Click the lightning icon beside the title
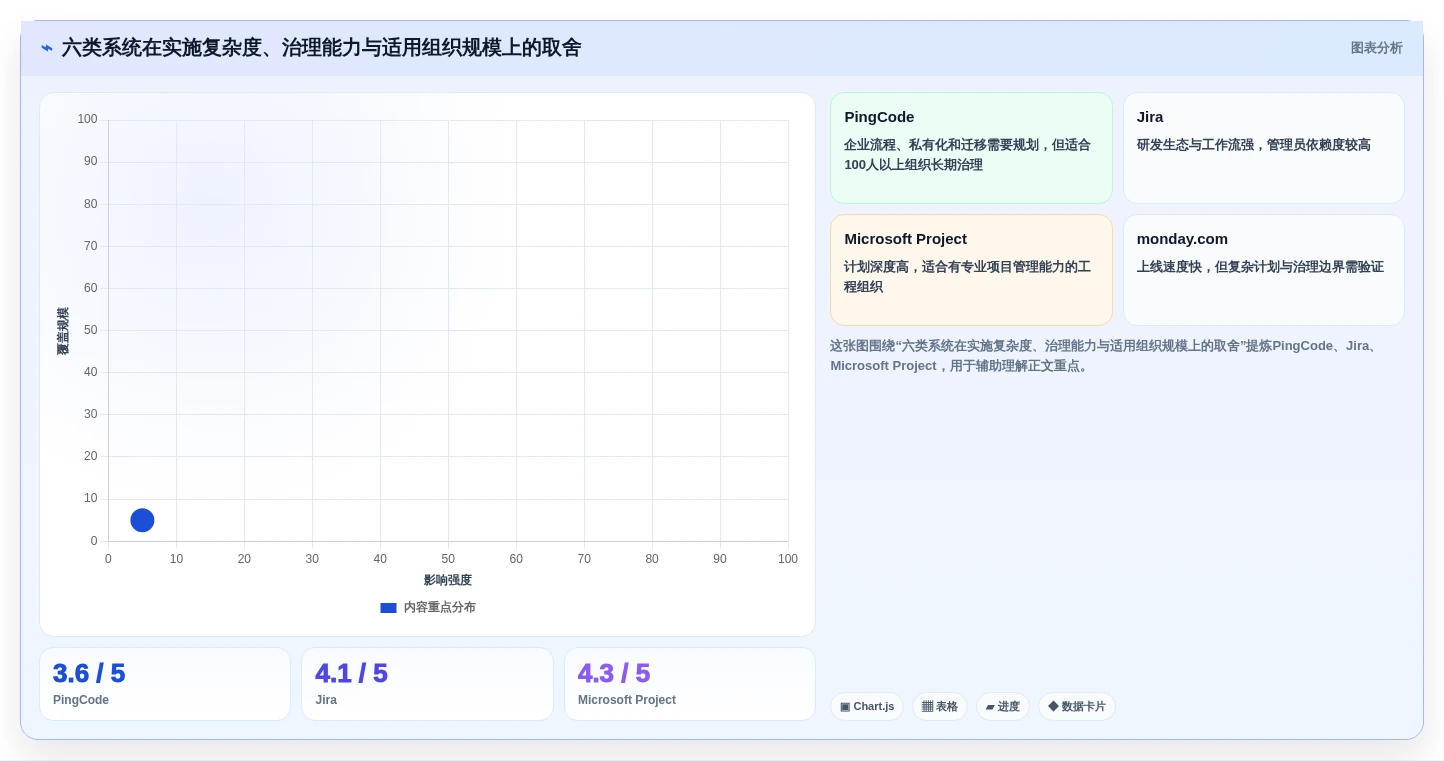 coord(47,48)
